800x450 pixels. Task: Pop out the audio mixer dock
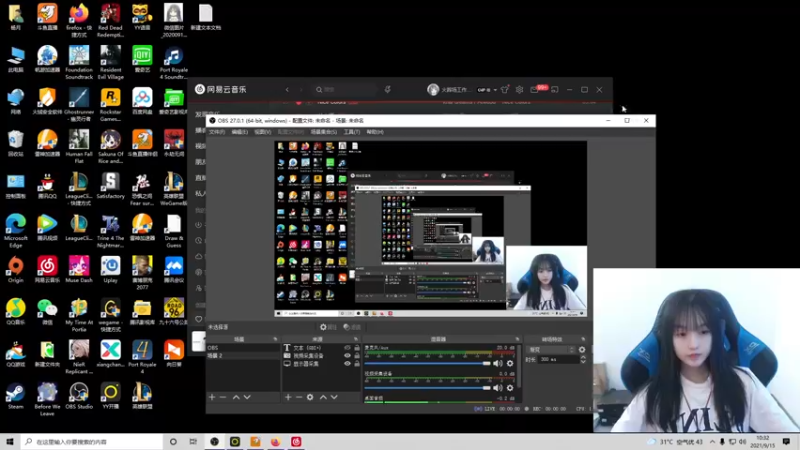(517, 339)
